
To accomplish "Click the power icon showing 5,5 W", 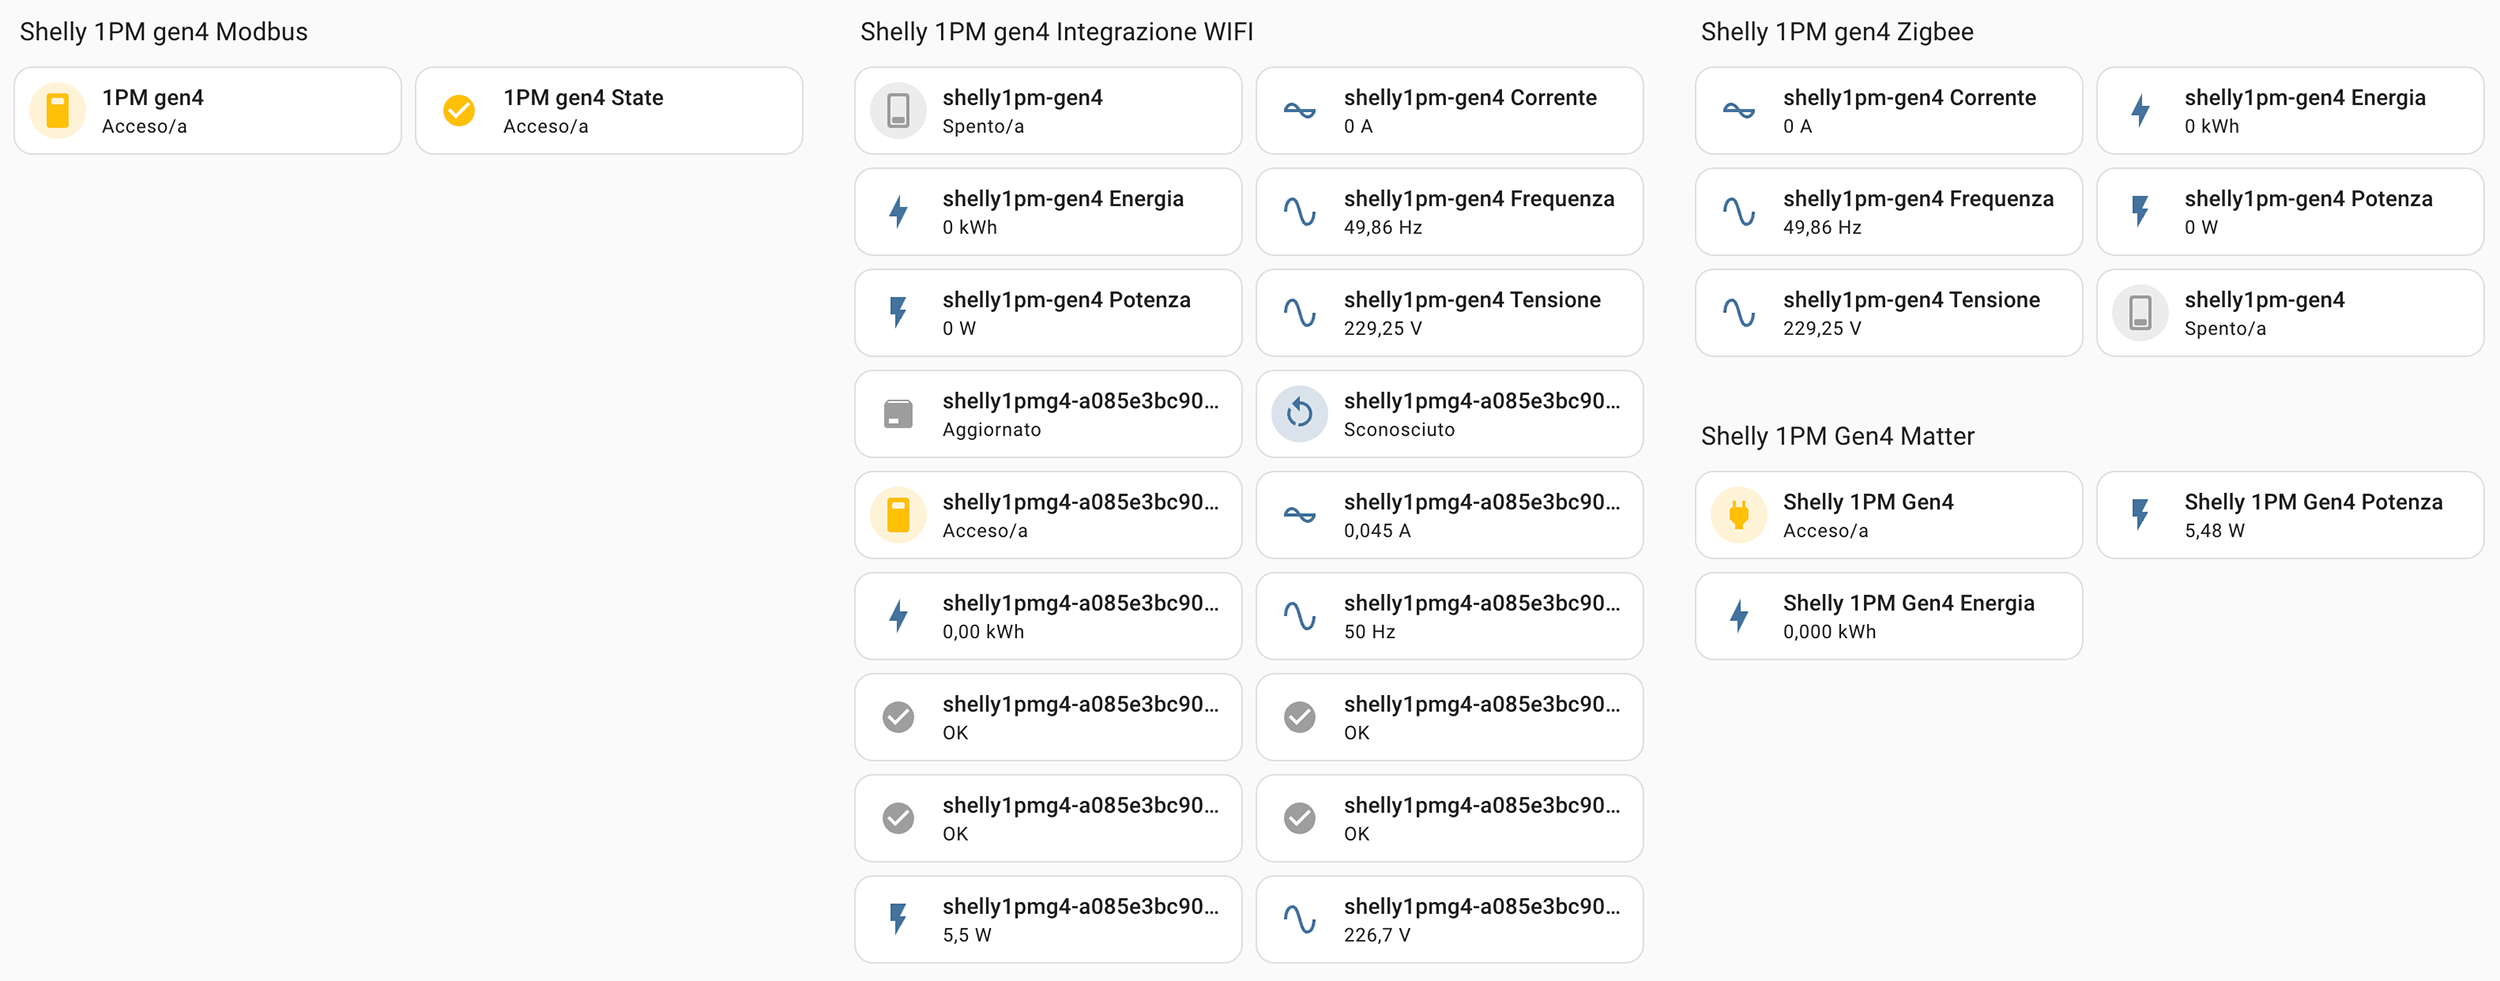I will click(898, 919).
